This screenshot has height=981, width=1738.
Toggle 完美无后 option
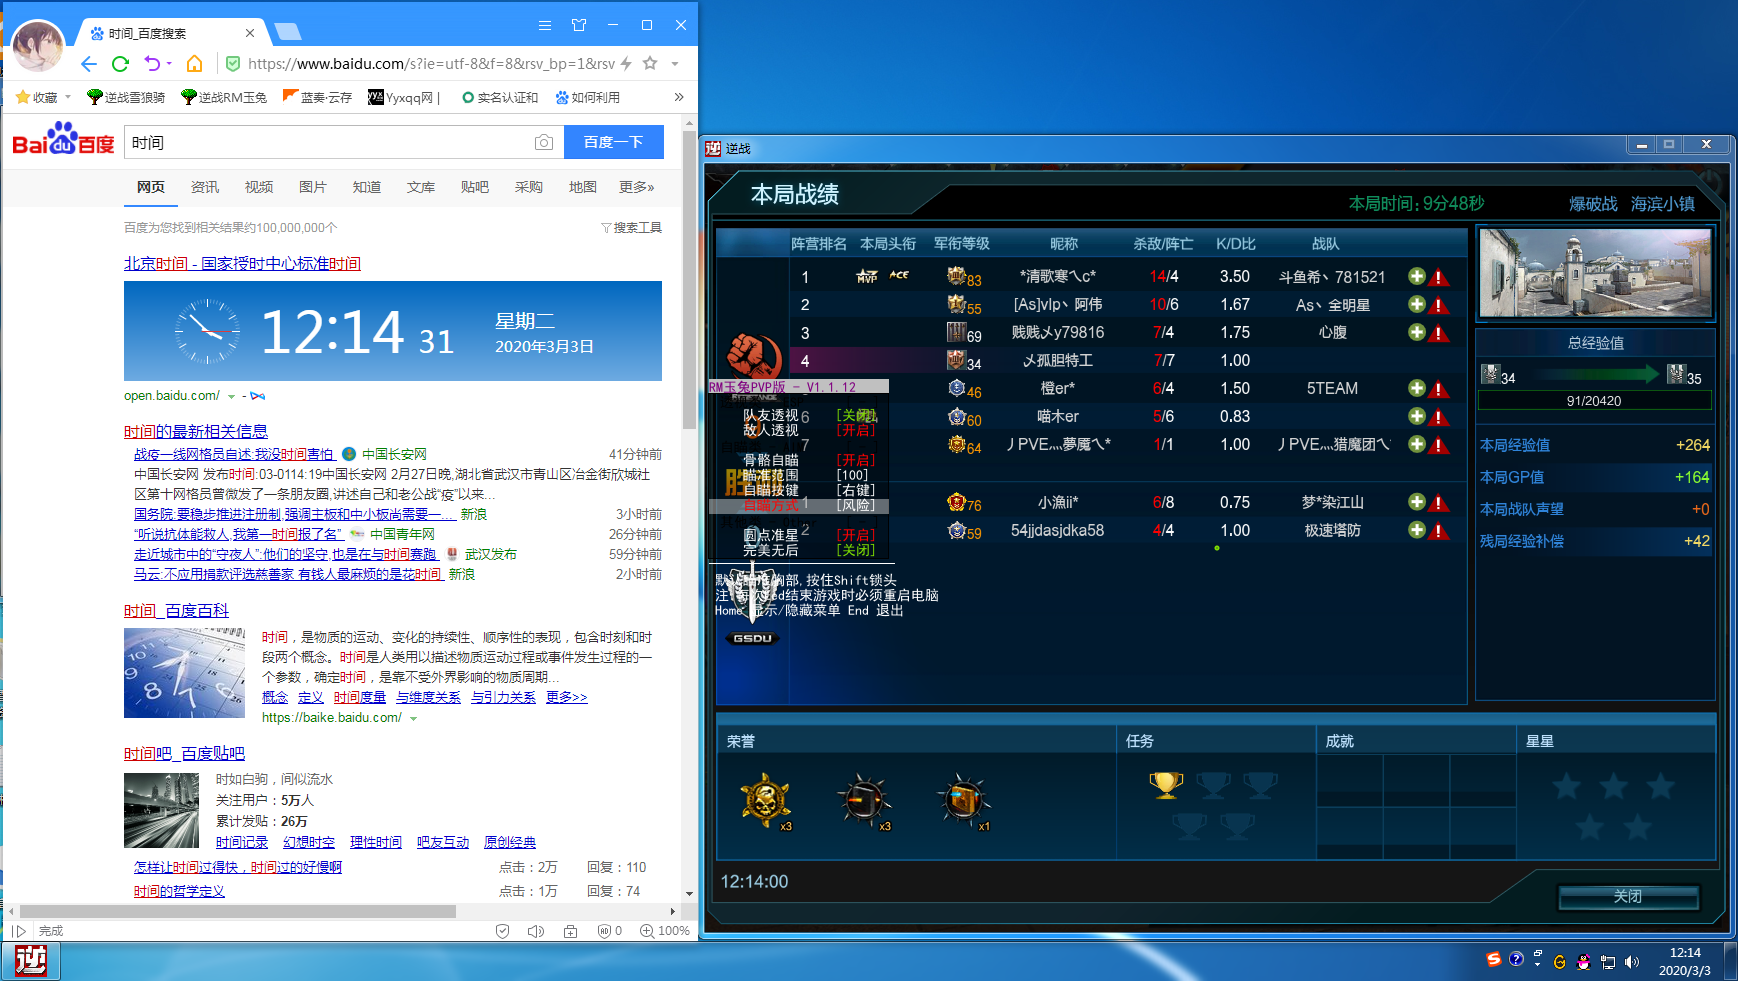click(808, 550)
